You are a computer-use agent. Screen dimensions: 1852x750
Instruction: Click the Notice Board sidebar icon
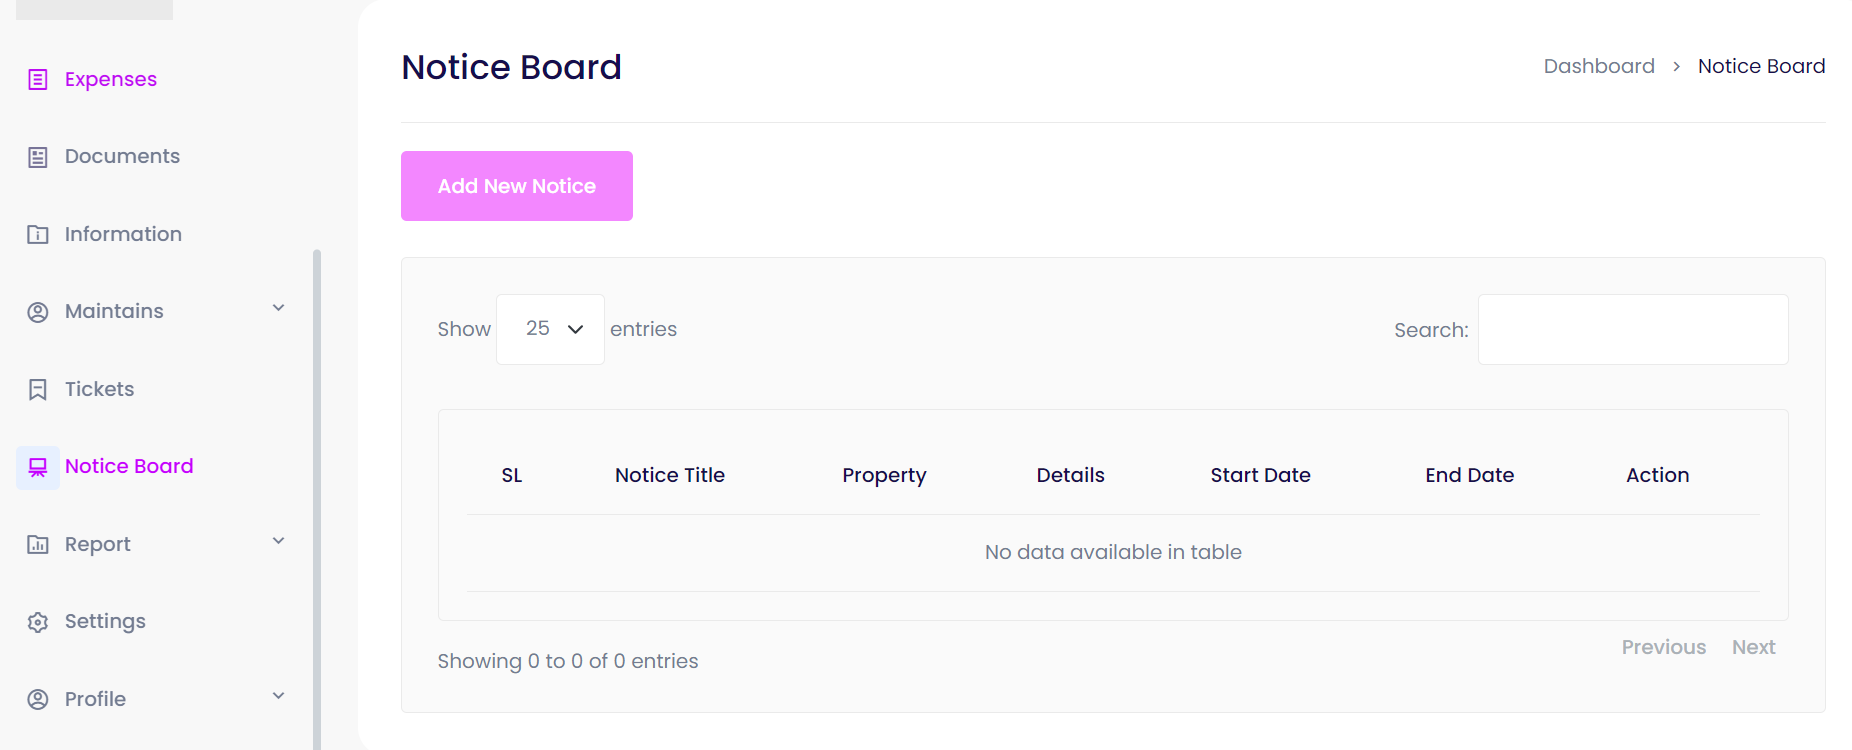click(38, 467)
